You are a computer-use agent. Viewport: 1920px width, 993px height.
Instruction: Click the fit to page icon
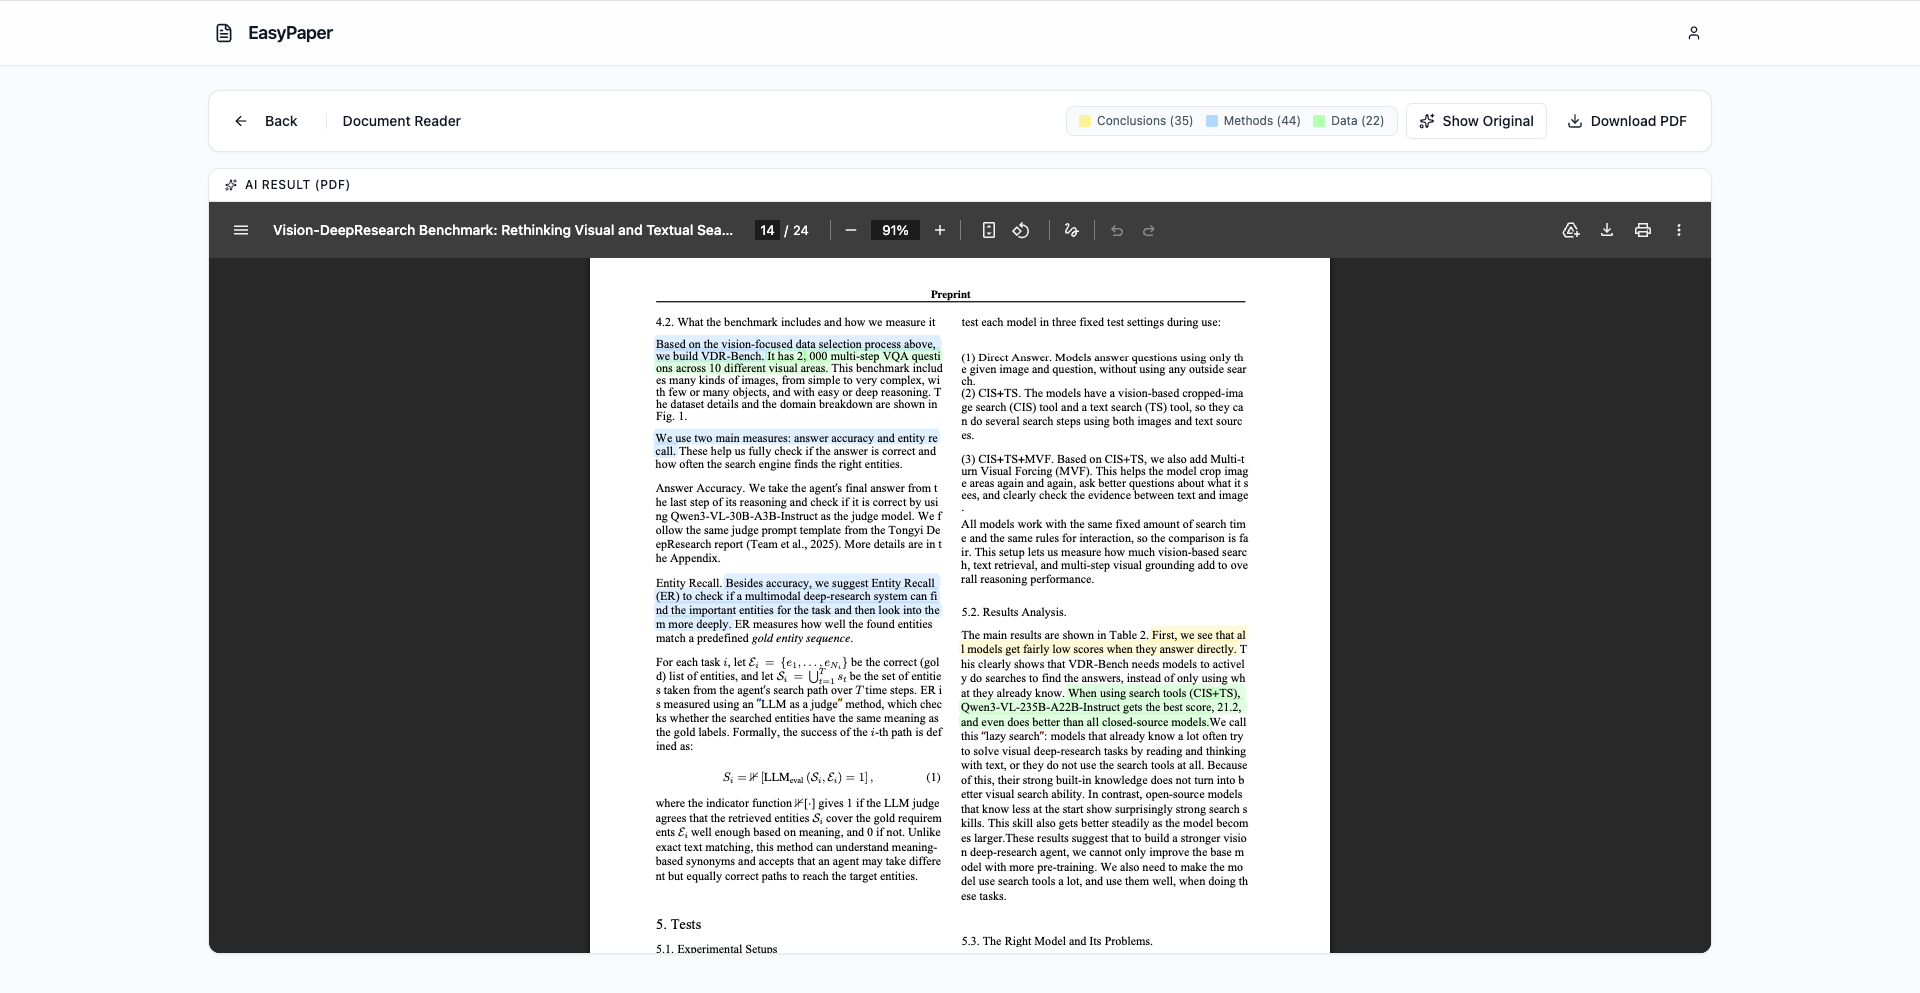click(x=989, y=230)
